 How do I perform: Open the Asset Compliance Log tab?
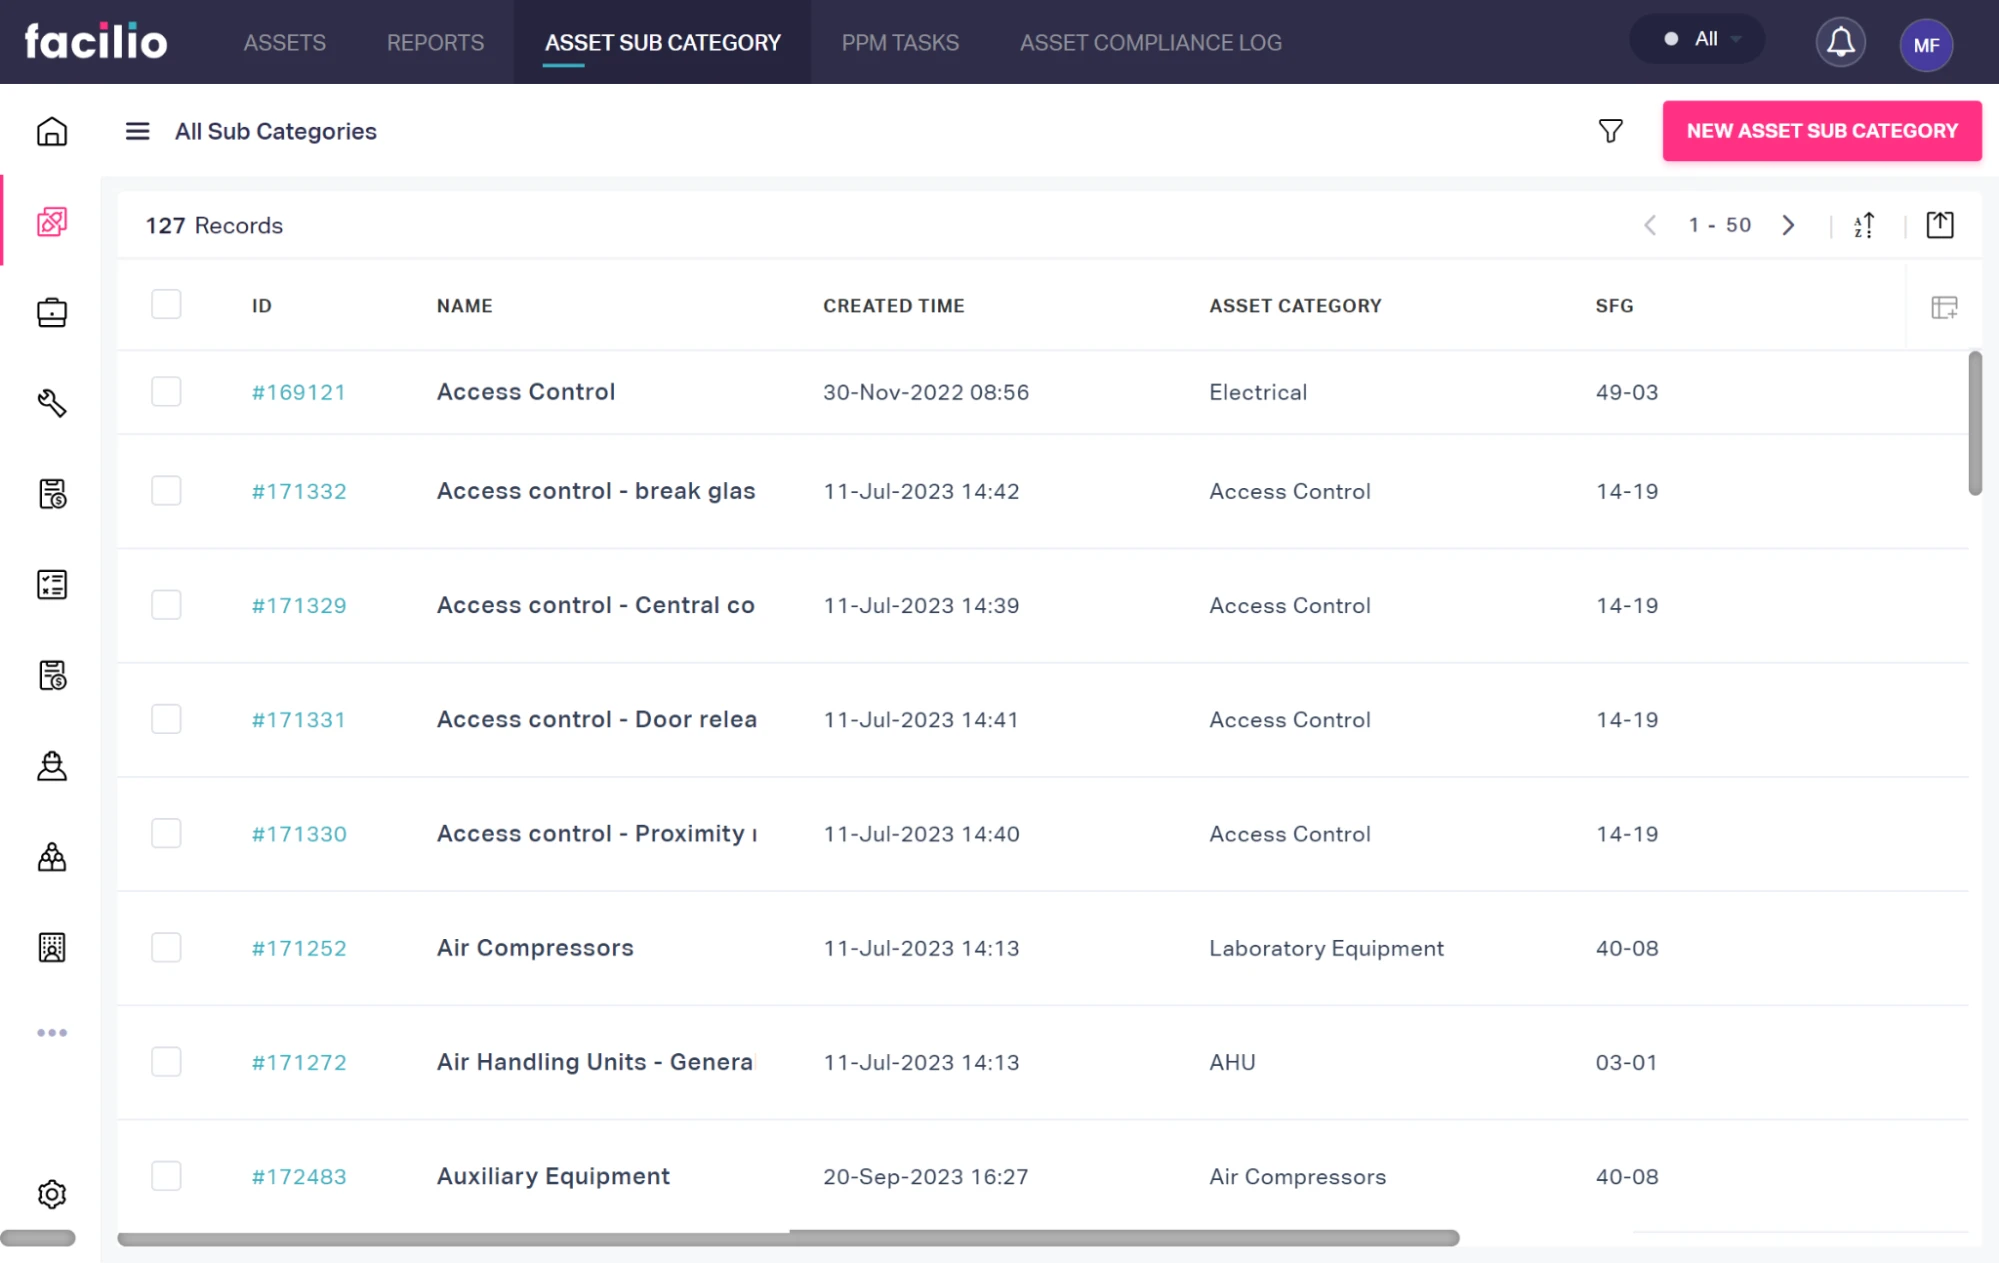(1150, 43)
